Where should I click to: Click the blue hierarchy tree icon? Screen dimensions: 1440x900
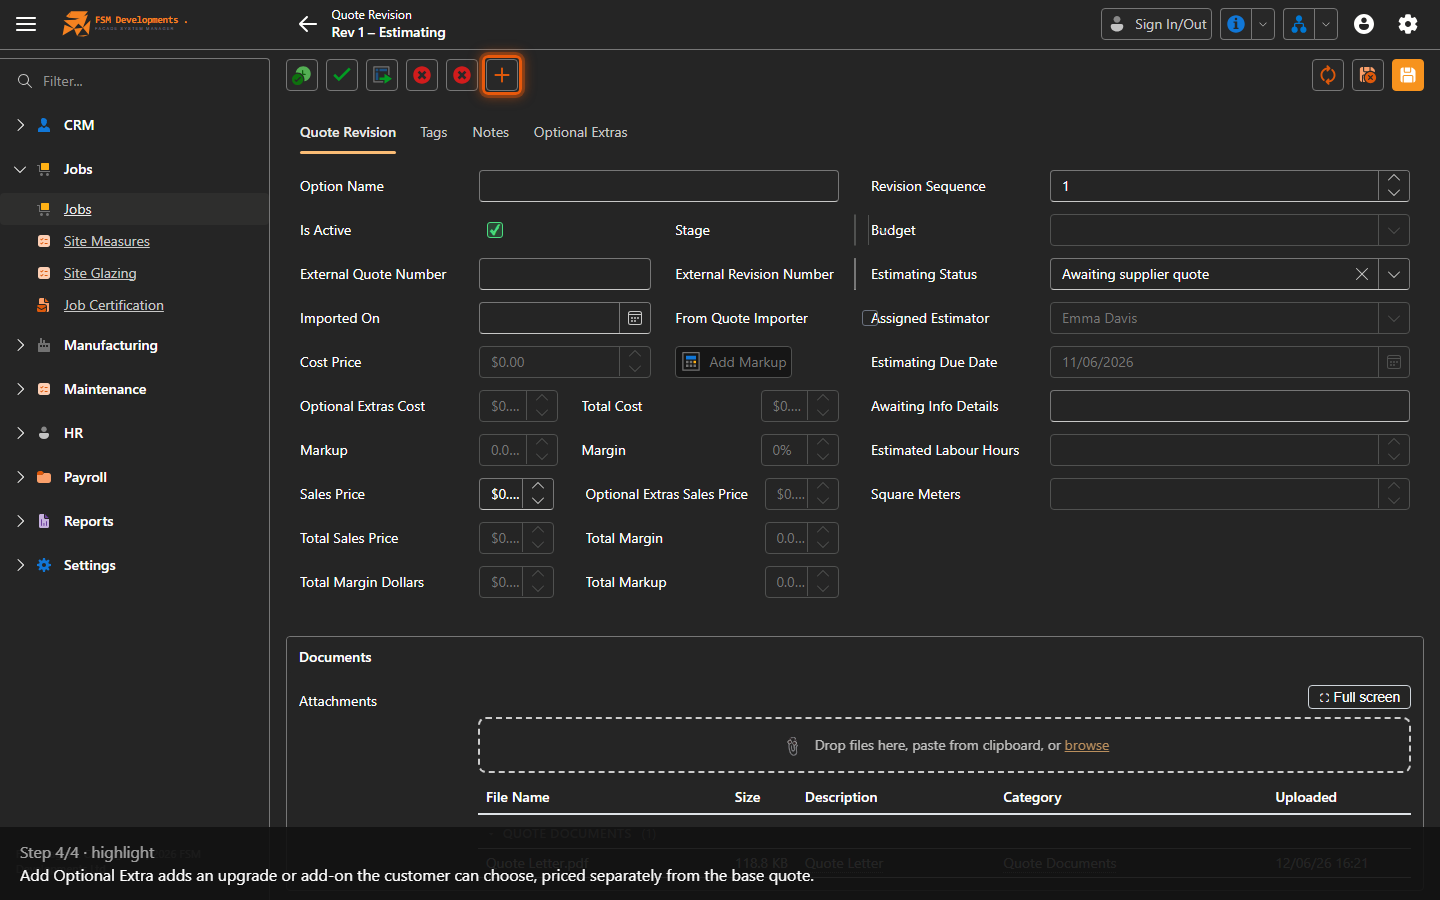(x=1299, y=24)
